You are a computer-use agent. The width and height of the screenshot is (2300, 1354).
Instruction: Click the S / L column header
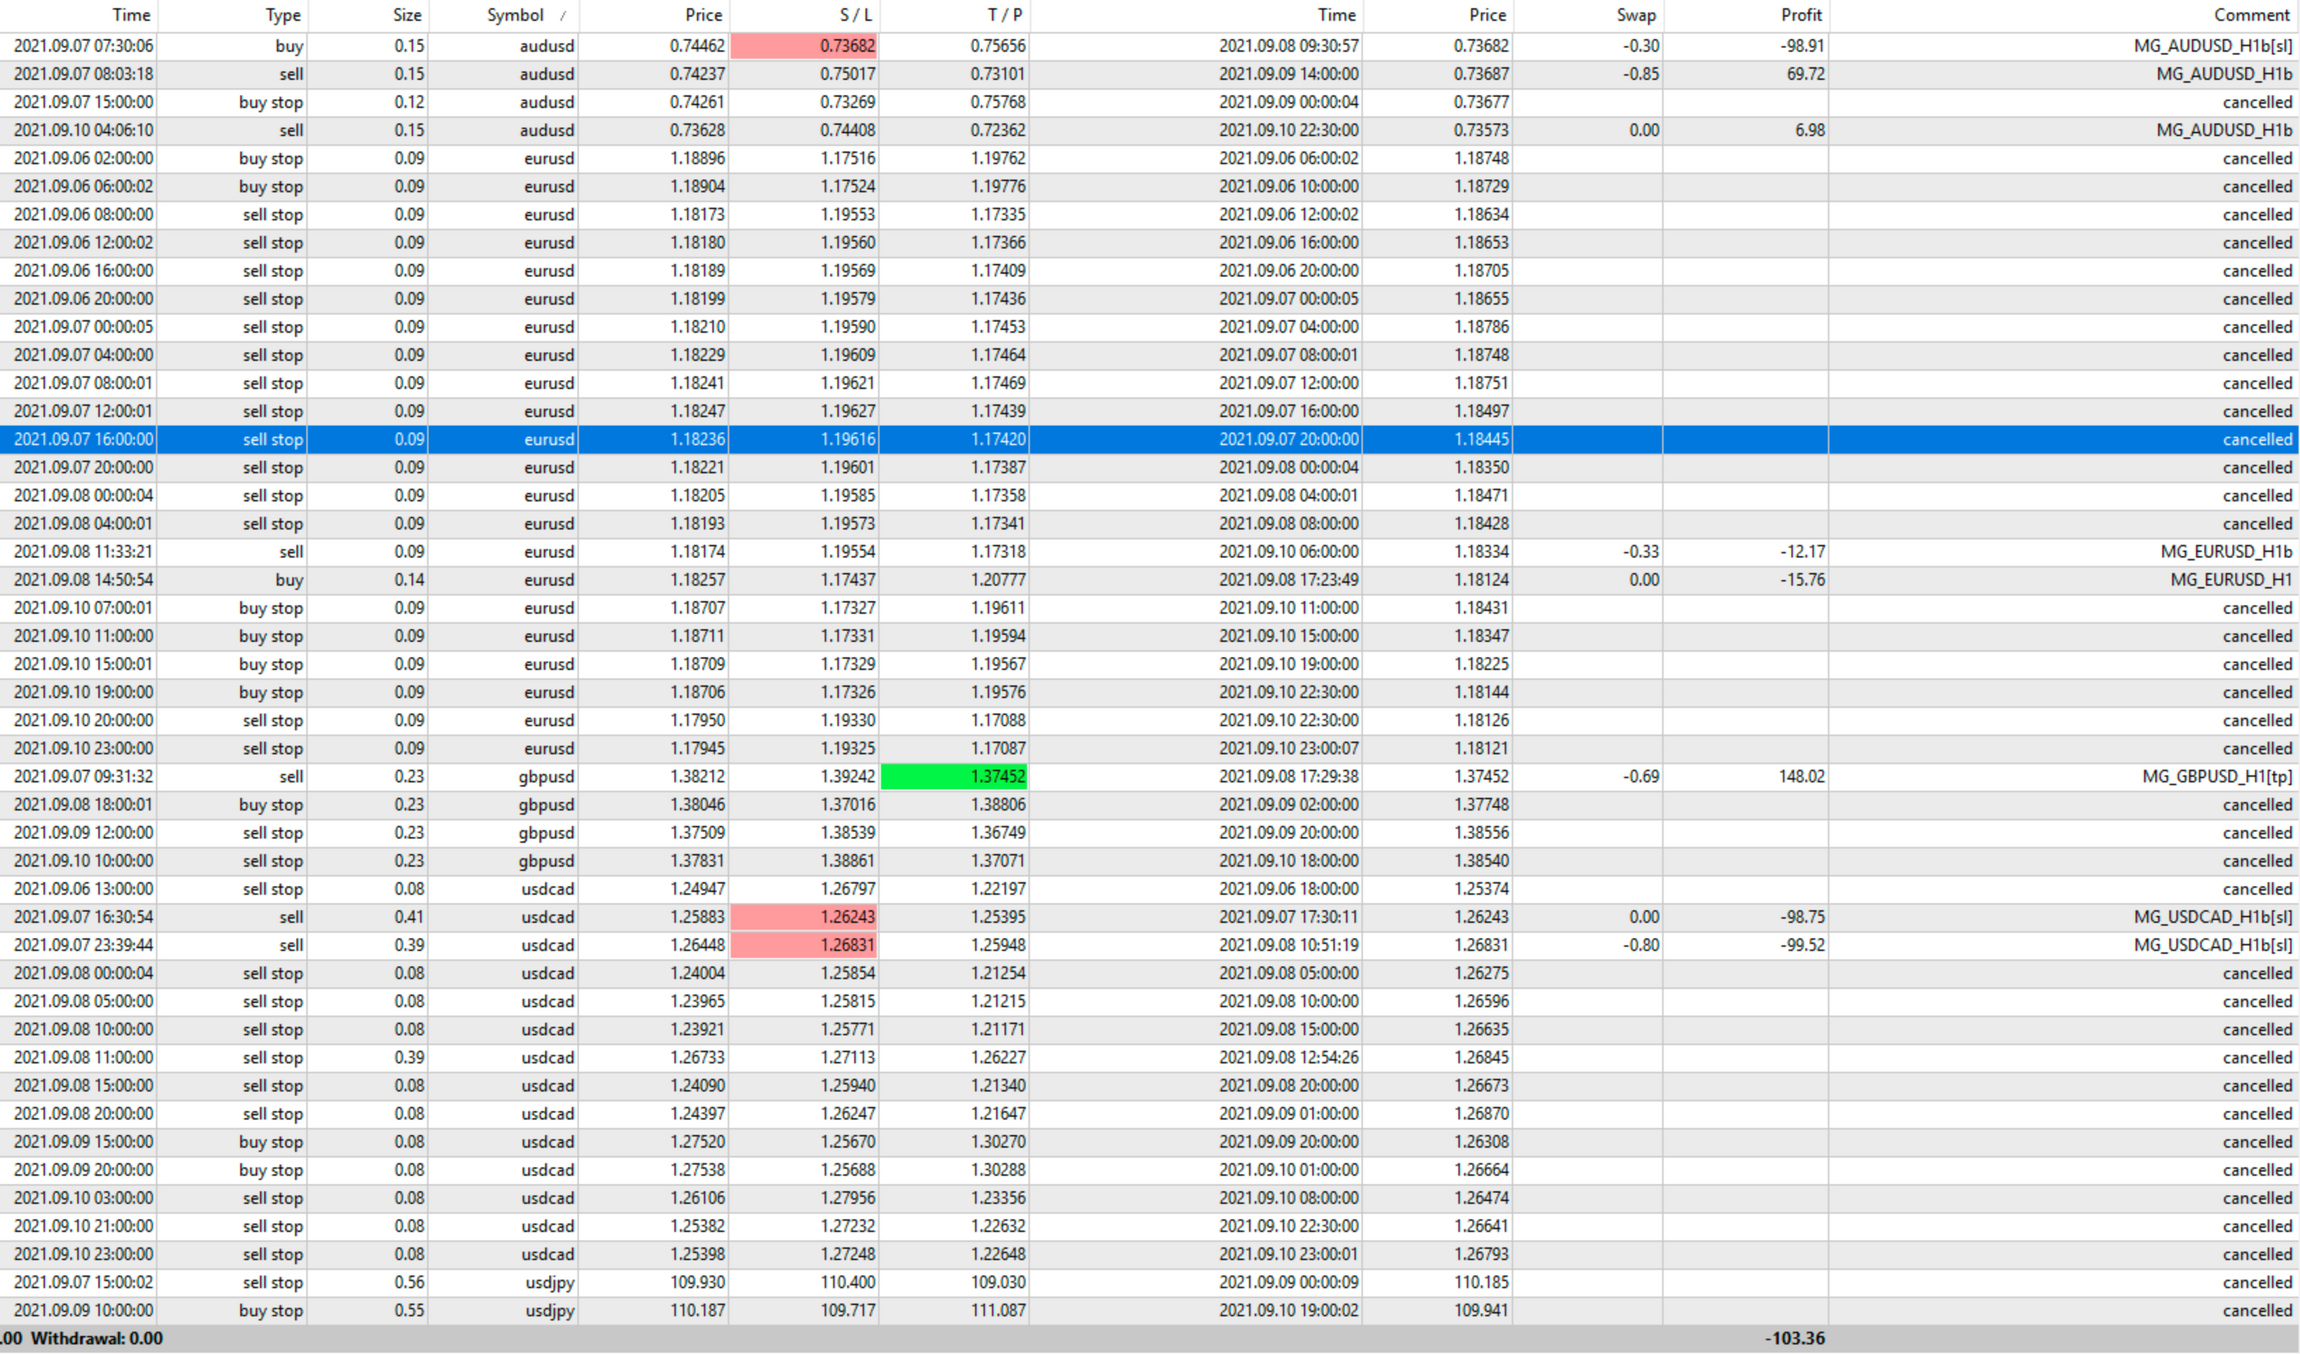pos(854,15)
